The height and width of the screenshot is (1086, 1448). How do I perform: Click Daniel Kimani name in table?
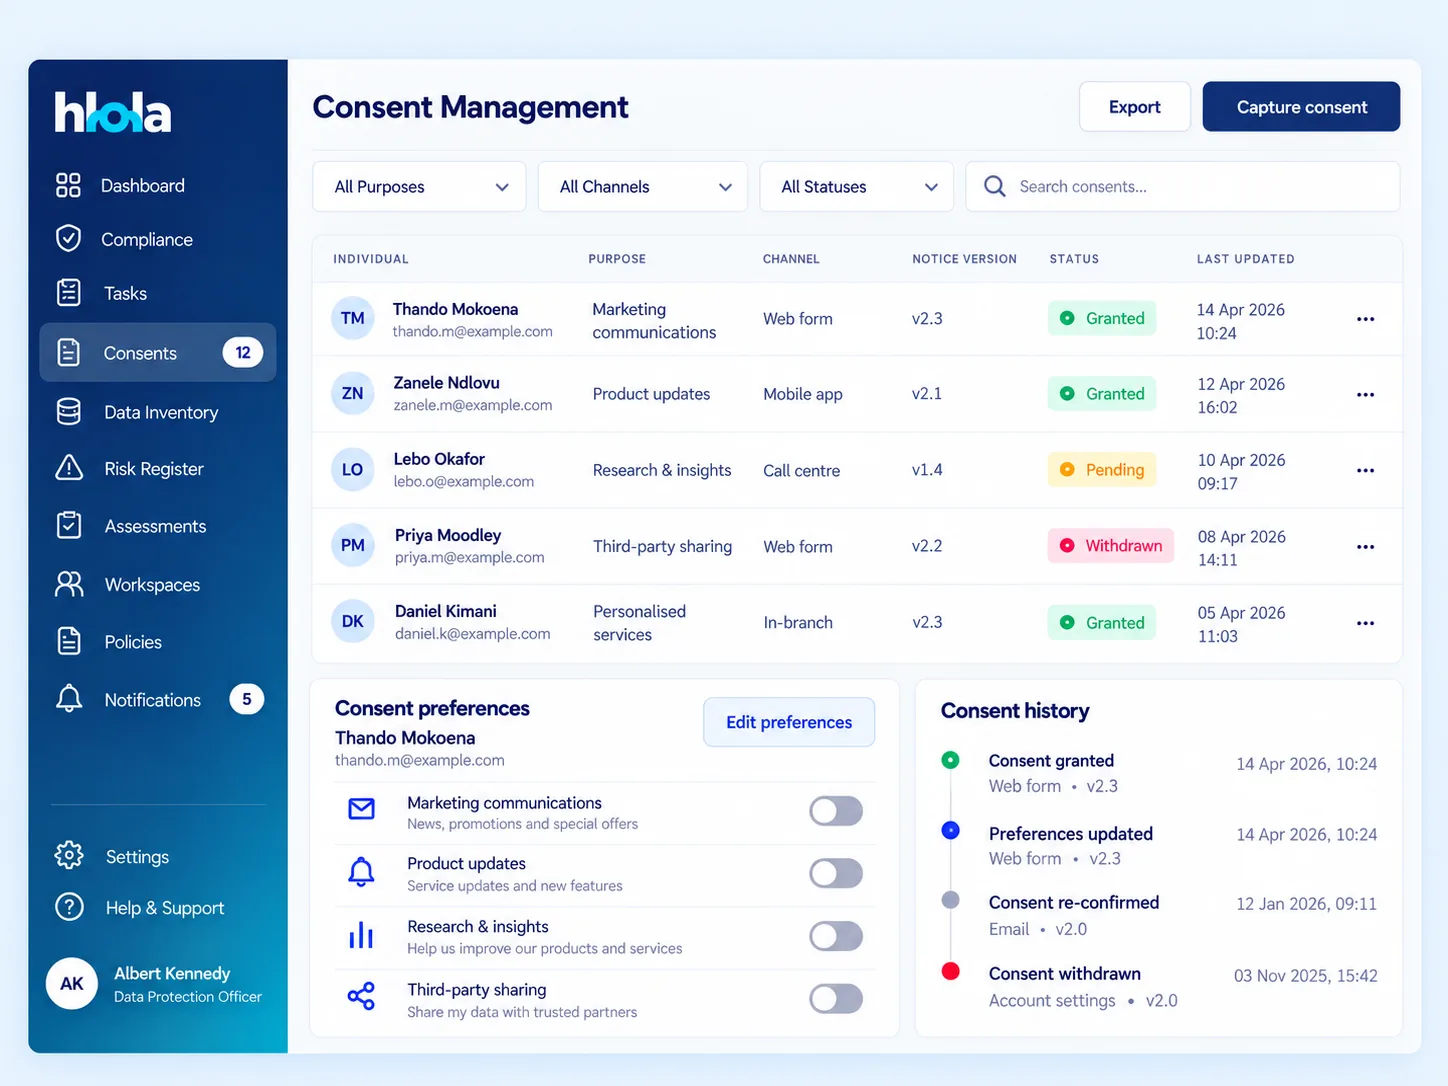tap(446, 611)
